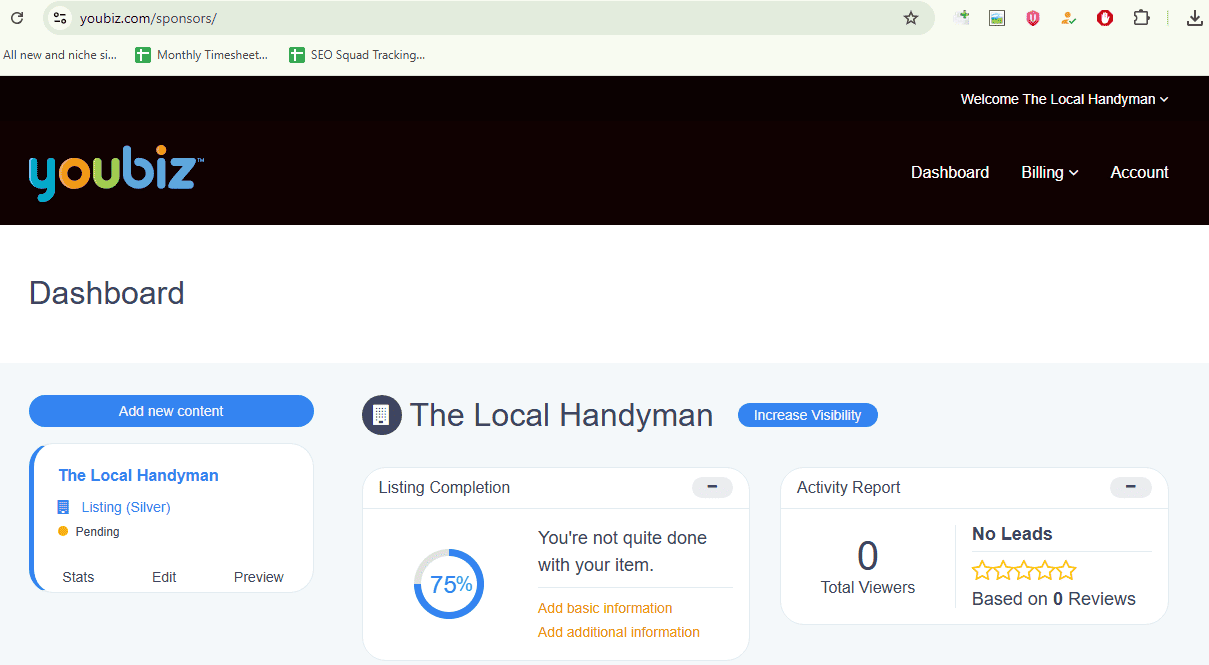The width and height of the screenshot is (1209, 665).
Task: Click the red shield extension icon
Action: point(1033,18)
